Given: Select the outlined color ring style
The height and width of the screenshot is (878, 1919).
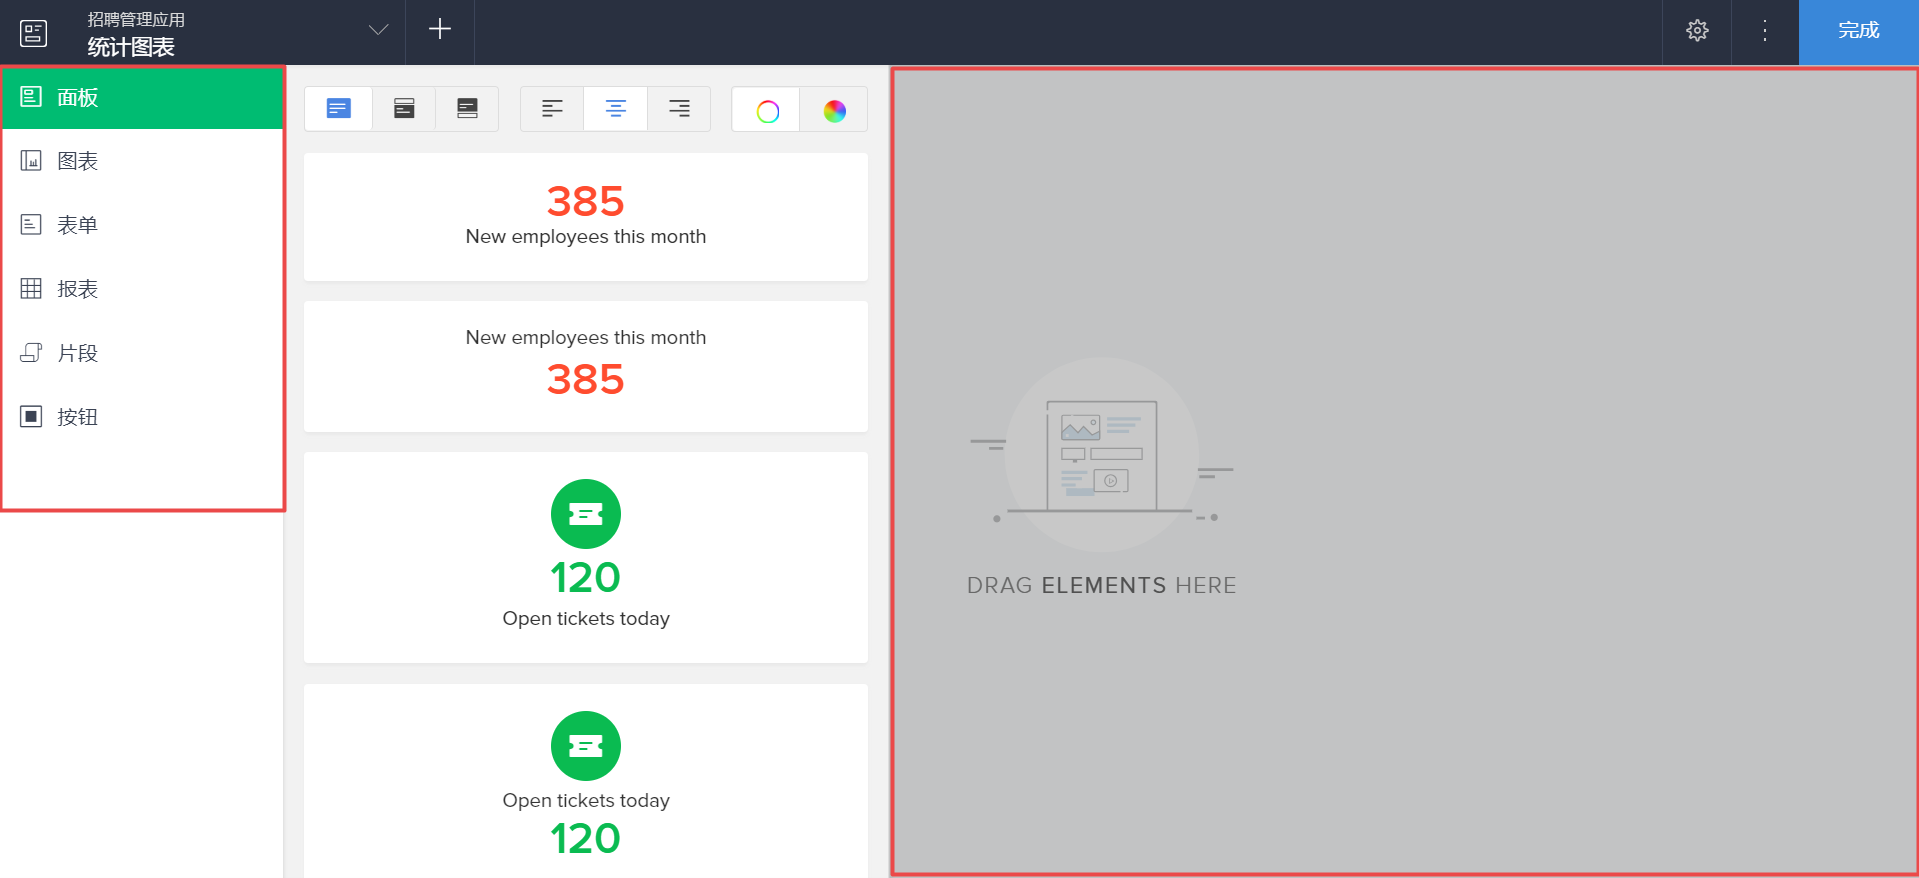Looking at the screenshot, I should click(x=767, y=110).
